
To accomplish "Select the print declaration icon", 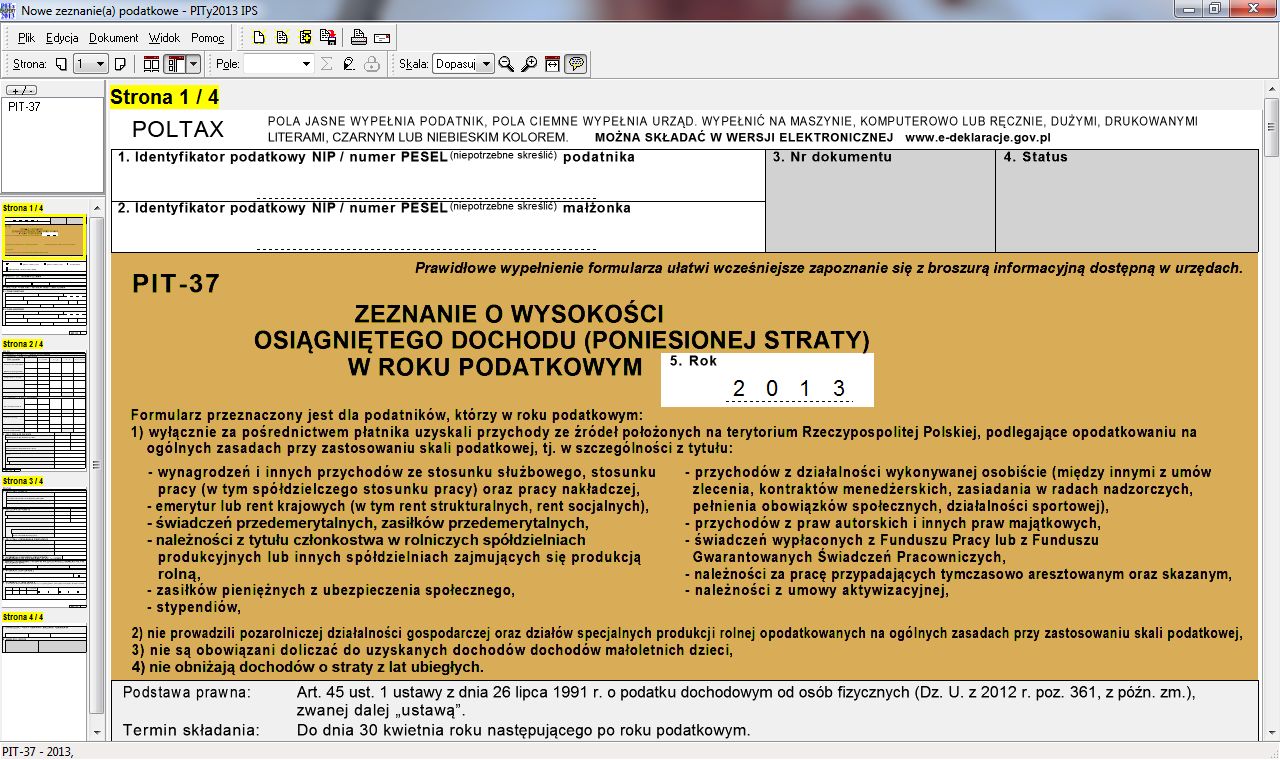I will 359,38.
